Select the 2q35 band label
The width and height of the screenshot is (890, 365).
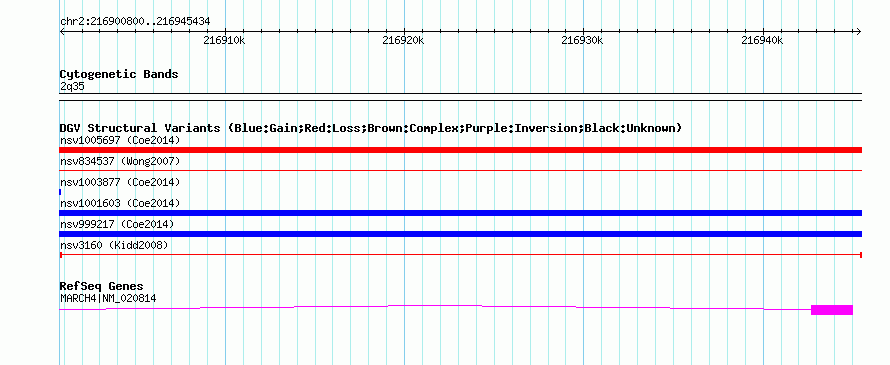point(73,87)
